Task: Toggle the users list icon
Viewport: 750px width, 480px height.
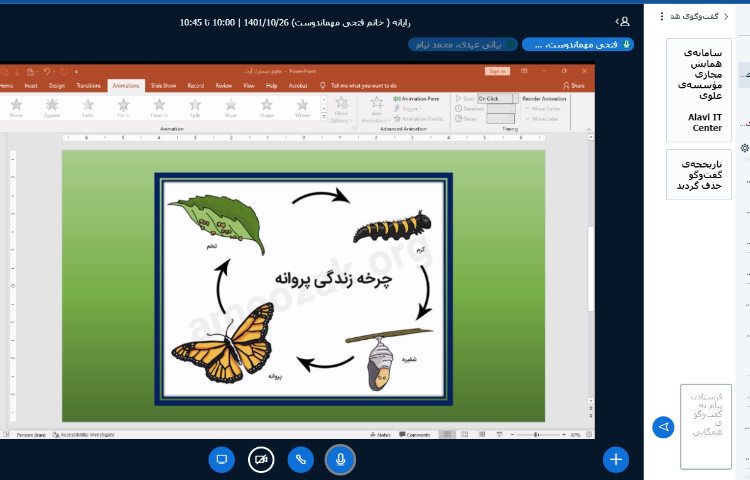Action: [624, 20]
